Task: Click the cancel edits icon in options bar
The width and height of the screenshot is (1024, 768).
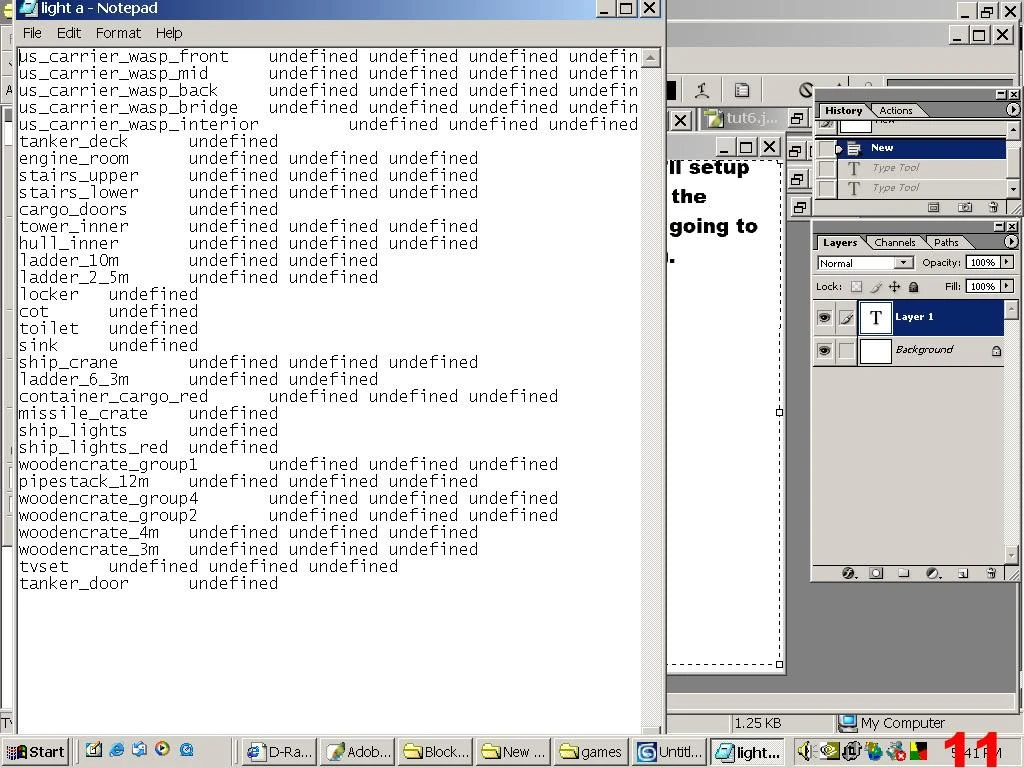Action: pyautogui.click(x=807, y=90)
